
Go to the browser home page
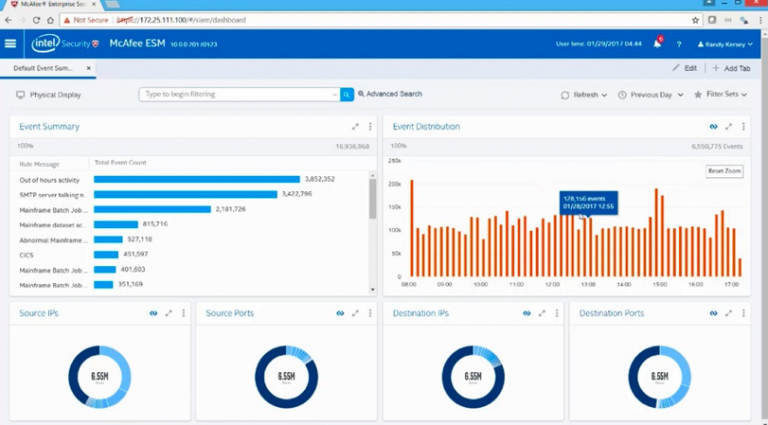[x=50, y=20]
